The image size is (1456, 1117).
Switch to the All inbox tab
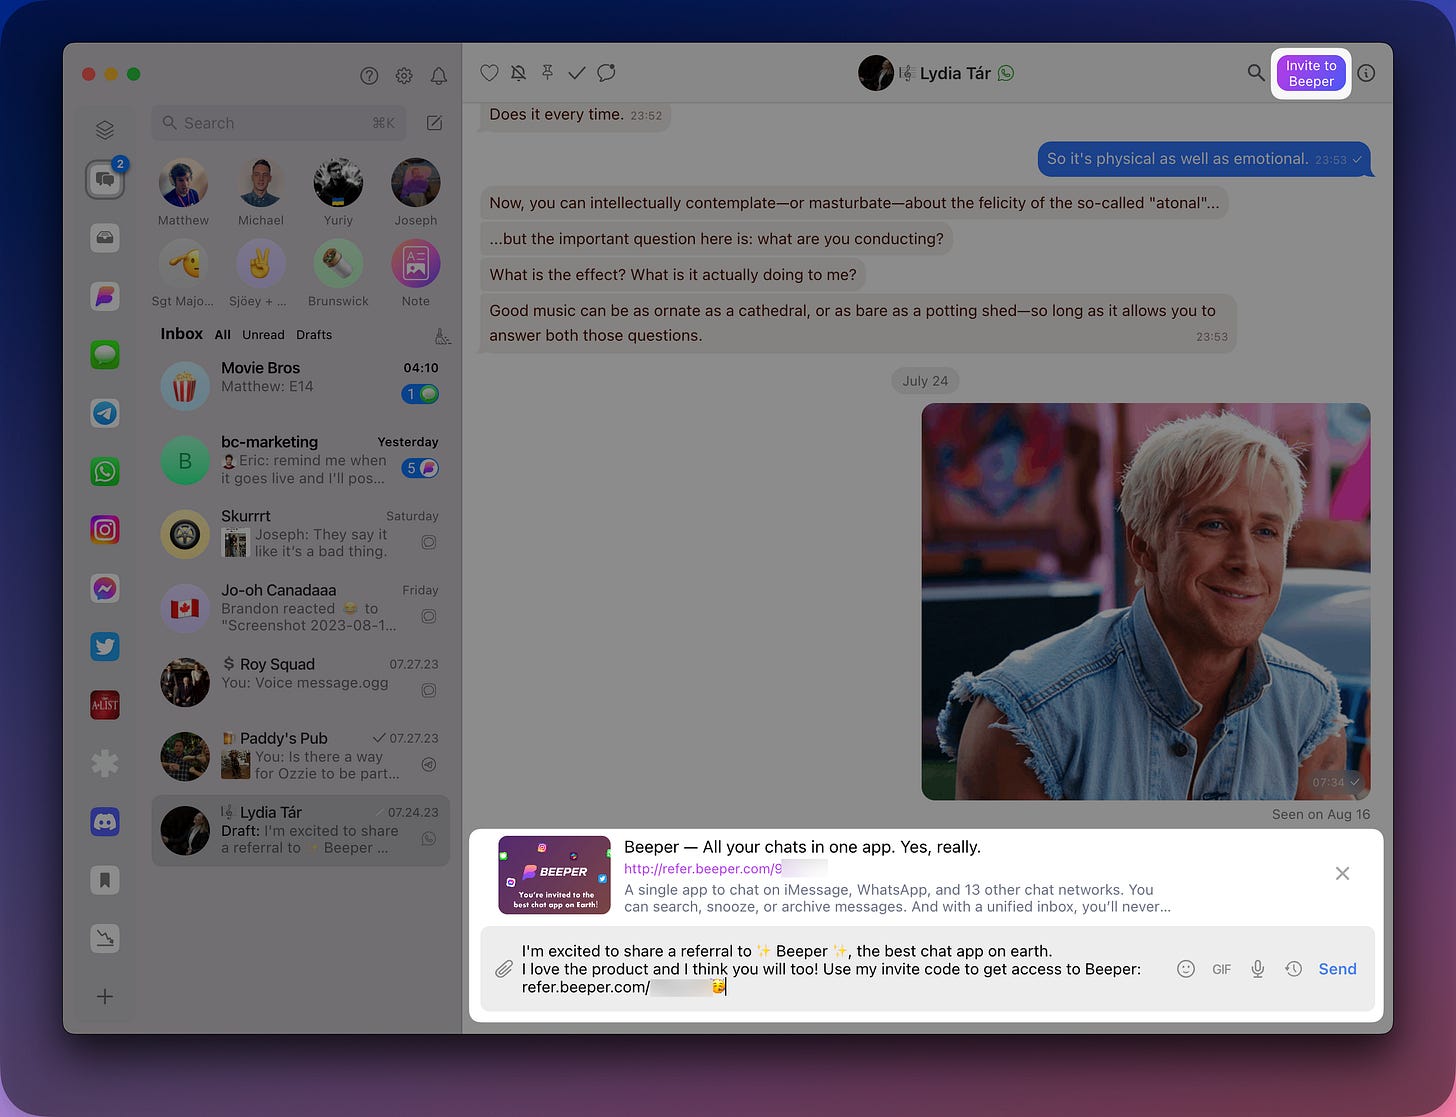click(x=222, y=335)
